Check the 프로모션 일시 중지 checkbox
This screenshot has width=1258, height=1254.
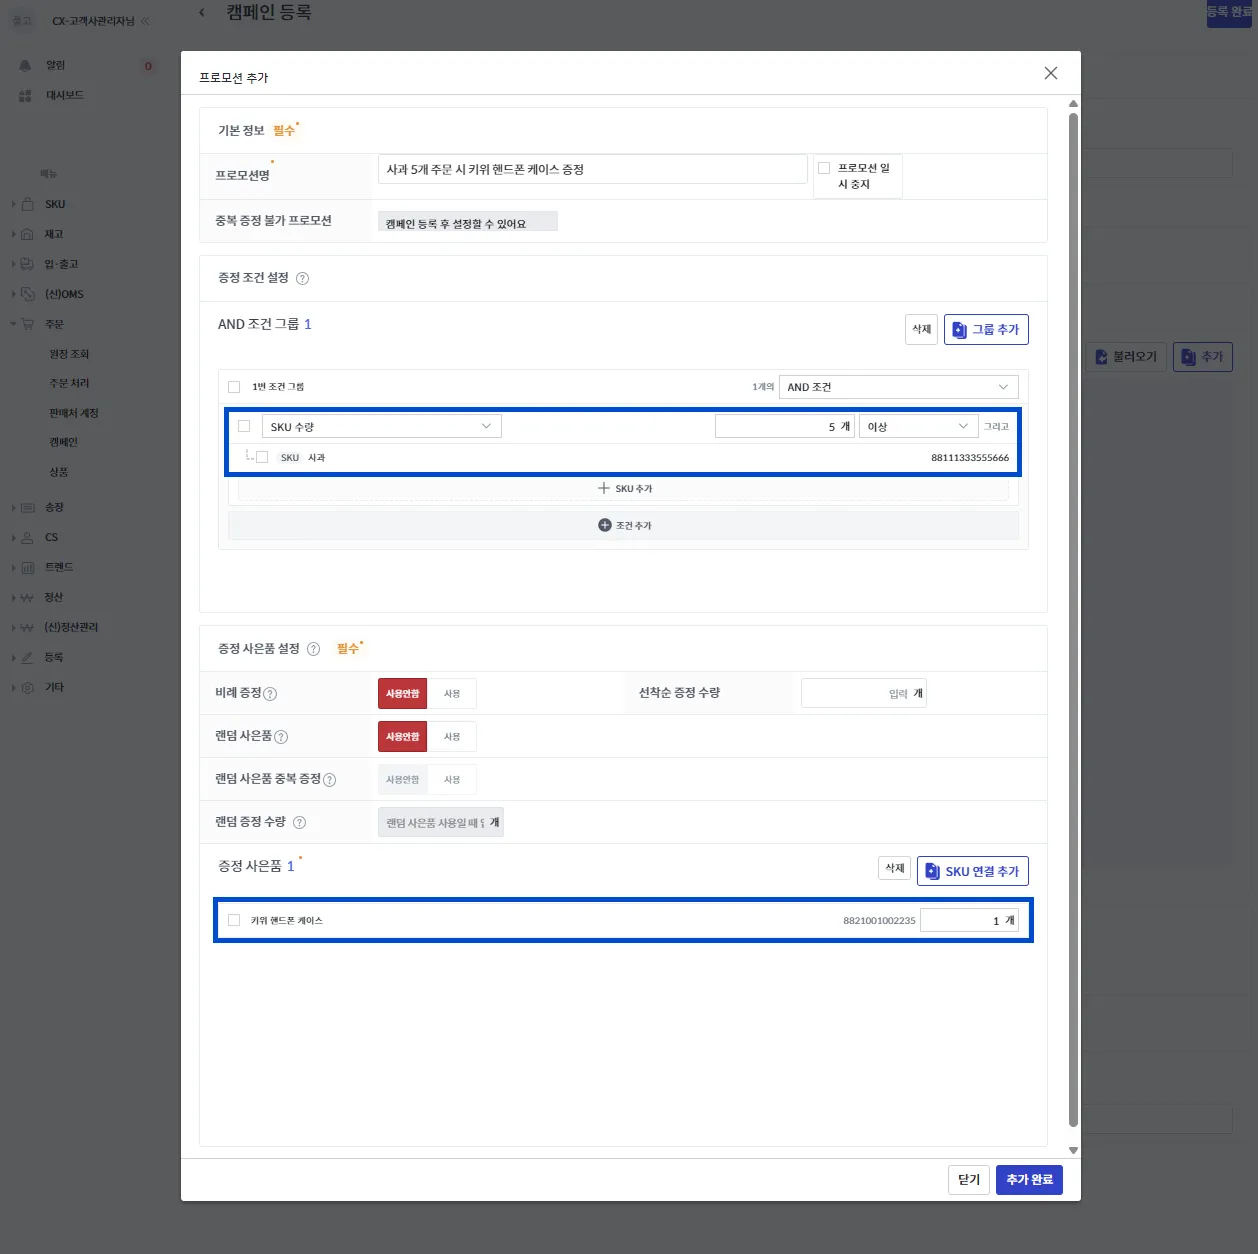pos(824,168)
